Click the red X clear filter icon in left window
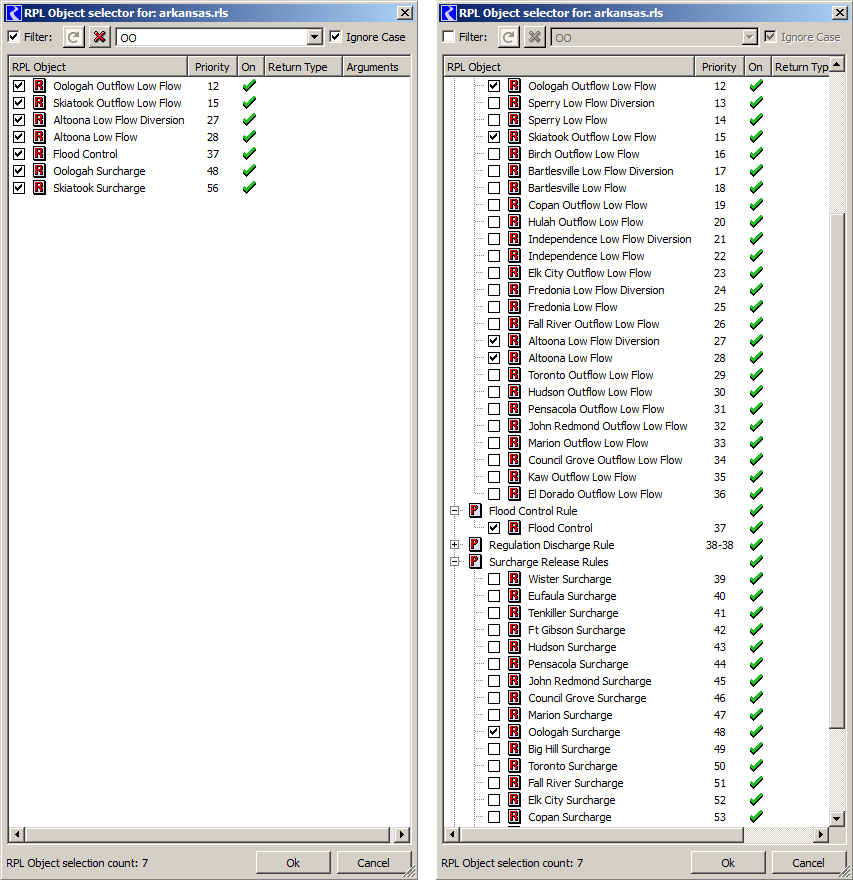This screenshot has height=880, width=853. tap(99, 37)
